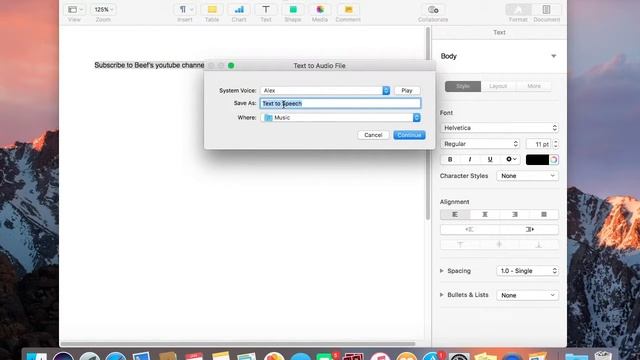
Task: Play the selected system voice
Action: pyautogui.click(x=407, y=90)
